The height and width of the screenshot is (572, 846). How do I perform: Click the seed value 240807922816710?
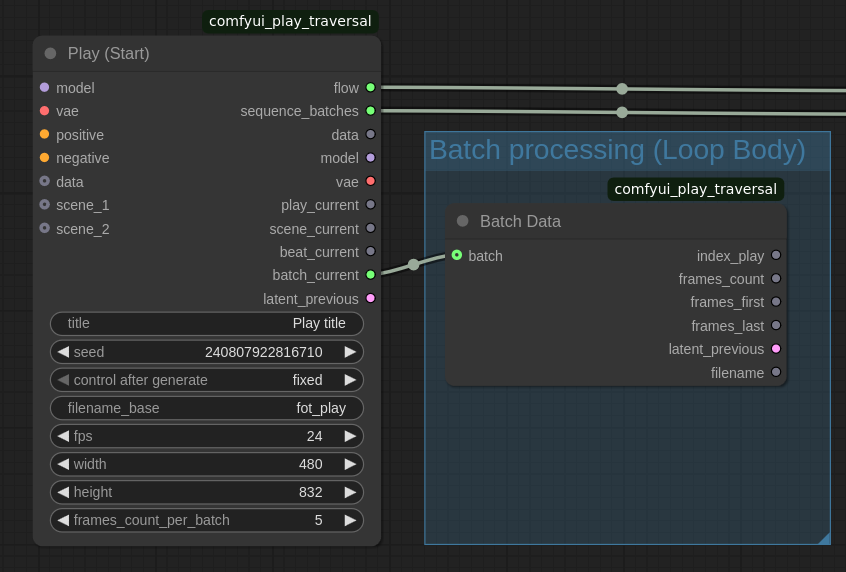coord(264,352)
